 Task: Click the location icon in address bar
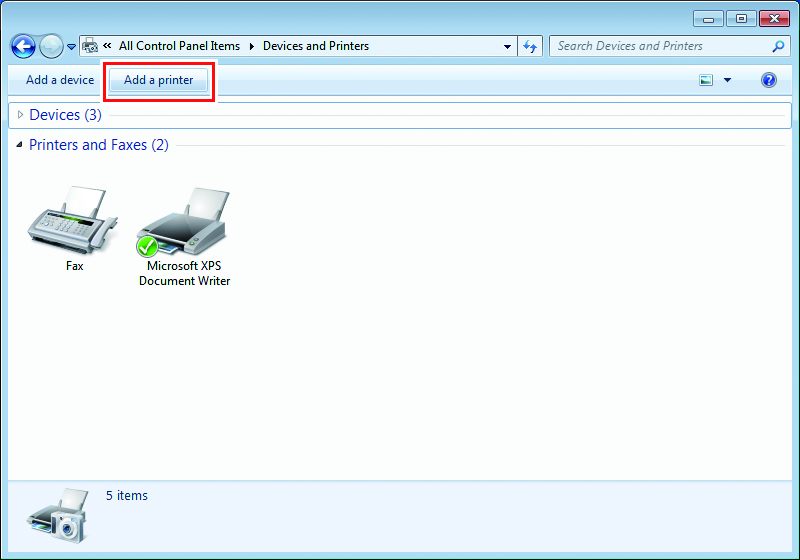pos(90,46)
